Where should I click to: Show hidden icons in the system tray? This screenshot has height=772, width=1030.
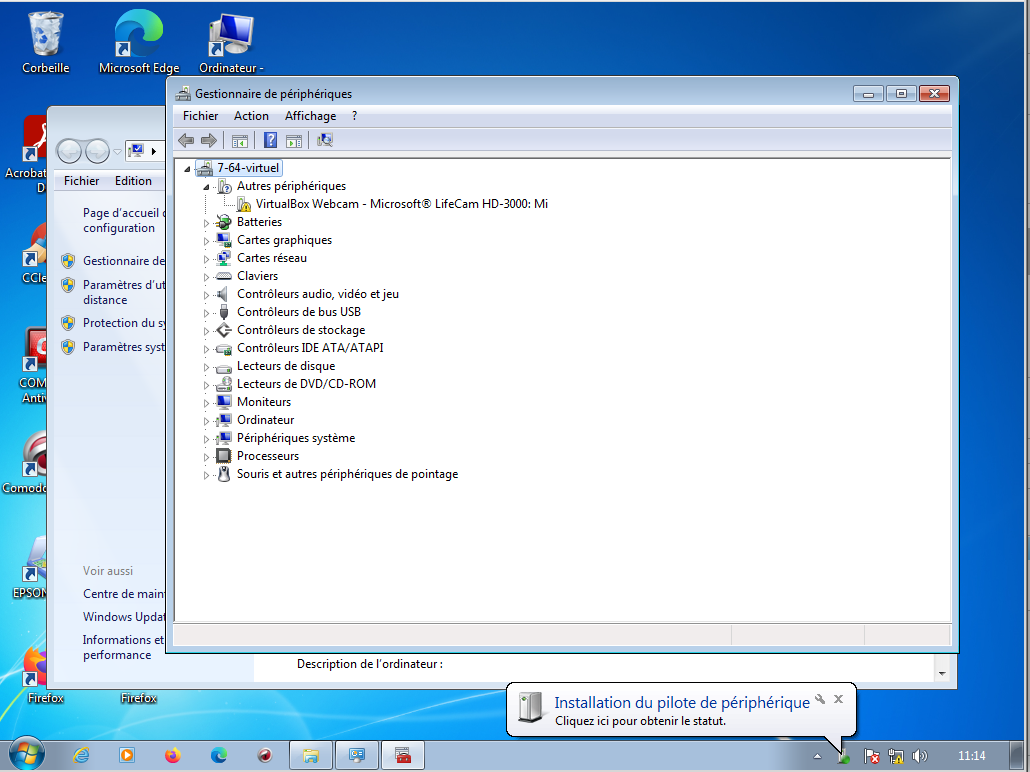[x=817, y=756]
